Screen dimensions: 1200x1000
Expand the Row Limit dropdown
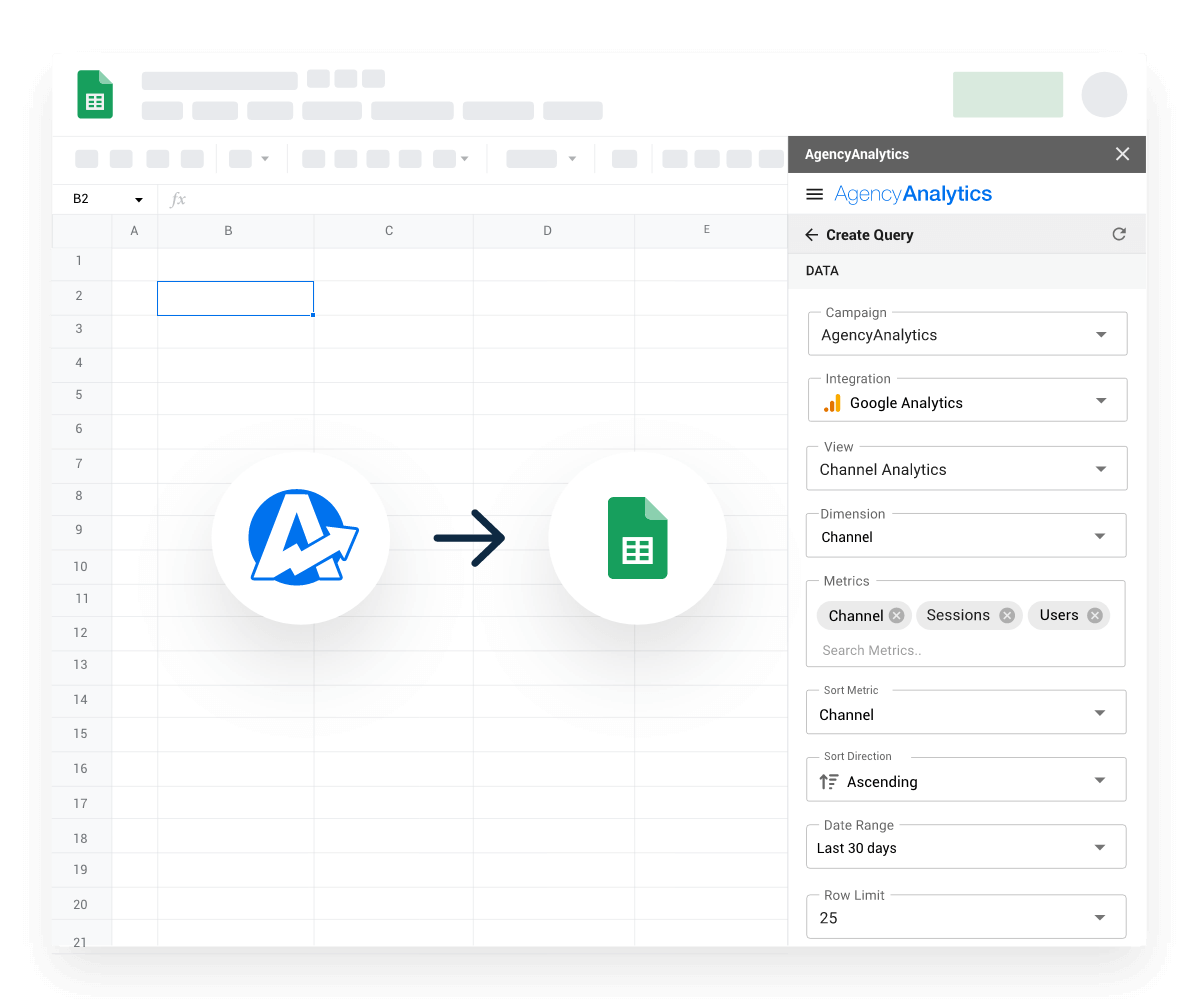pos(966,916)
